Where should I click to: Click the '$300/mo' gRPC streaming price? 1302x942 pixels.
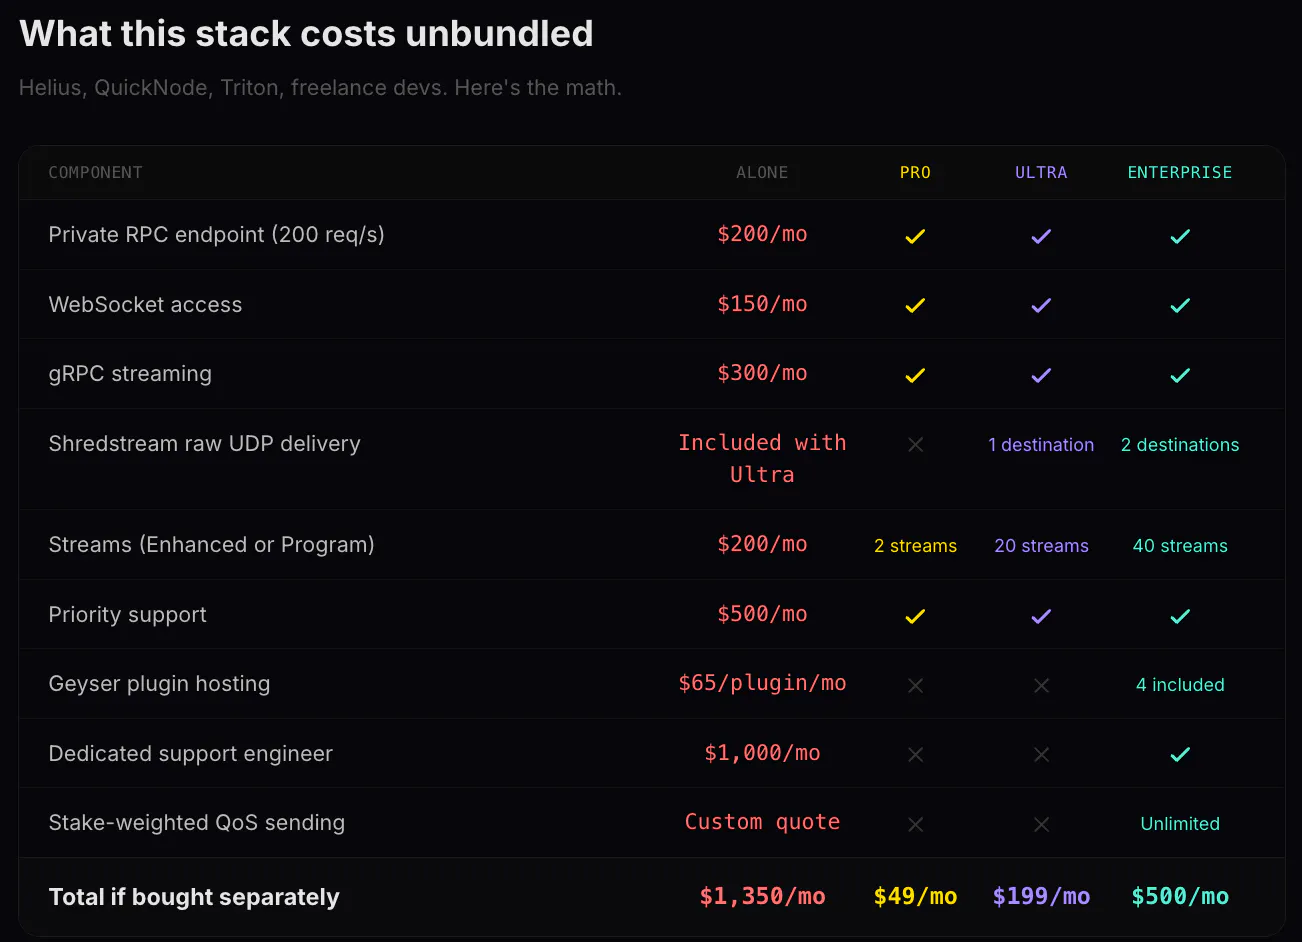coord(762,373)
